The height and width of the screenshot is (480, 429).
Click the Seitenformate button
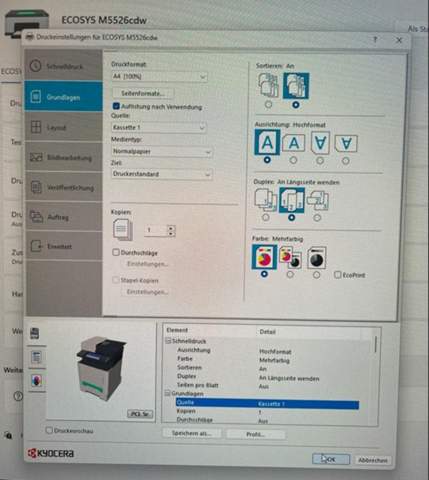point(143,93)
